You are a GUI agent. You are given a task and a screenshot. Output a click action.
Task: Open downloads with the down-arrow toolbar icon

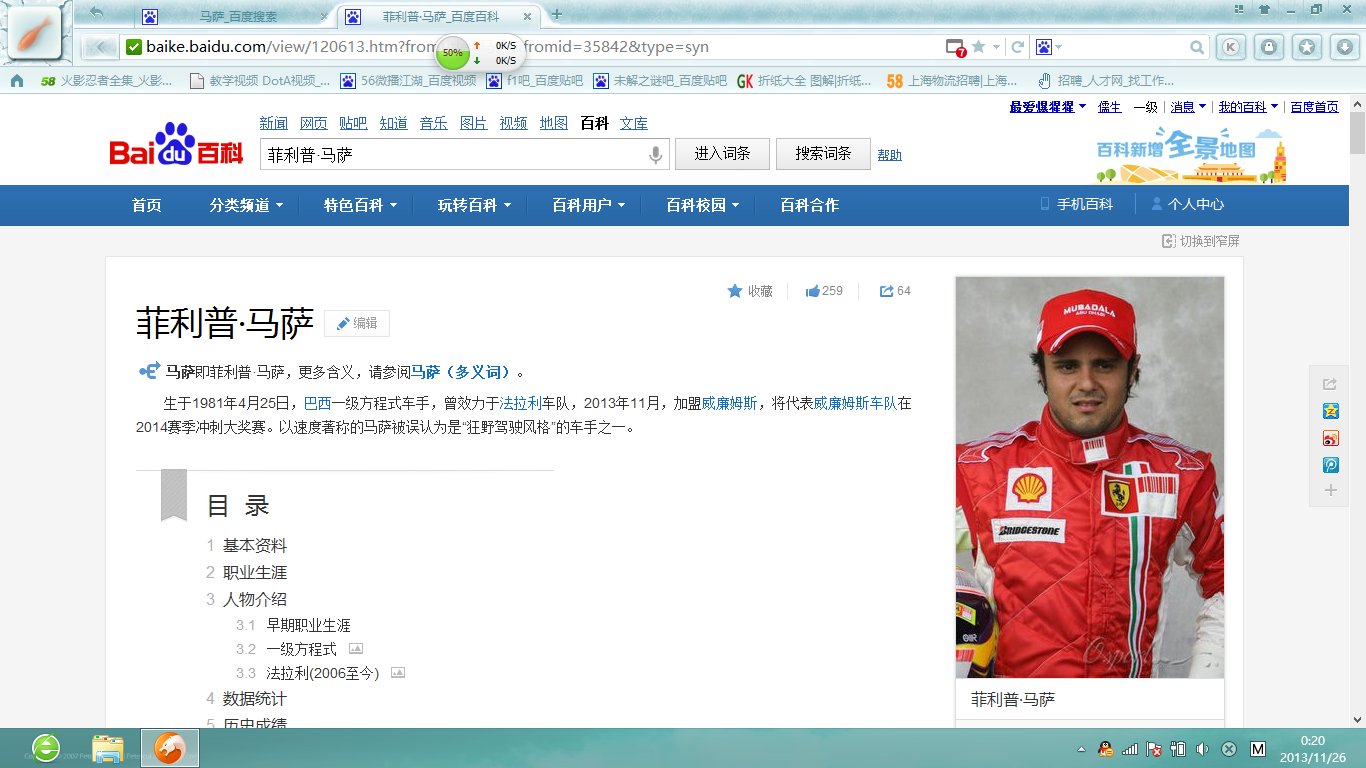click(x=1345, y=47)
